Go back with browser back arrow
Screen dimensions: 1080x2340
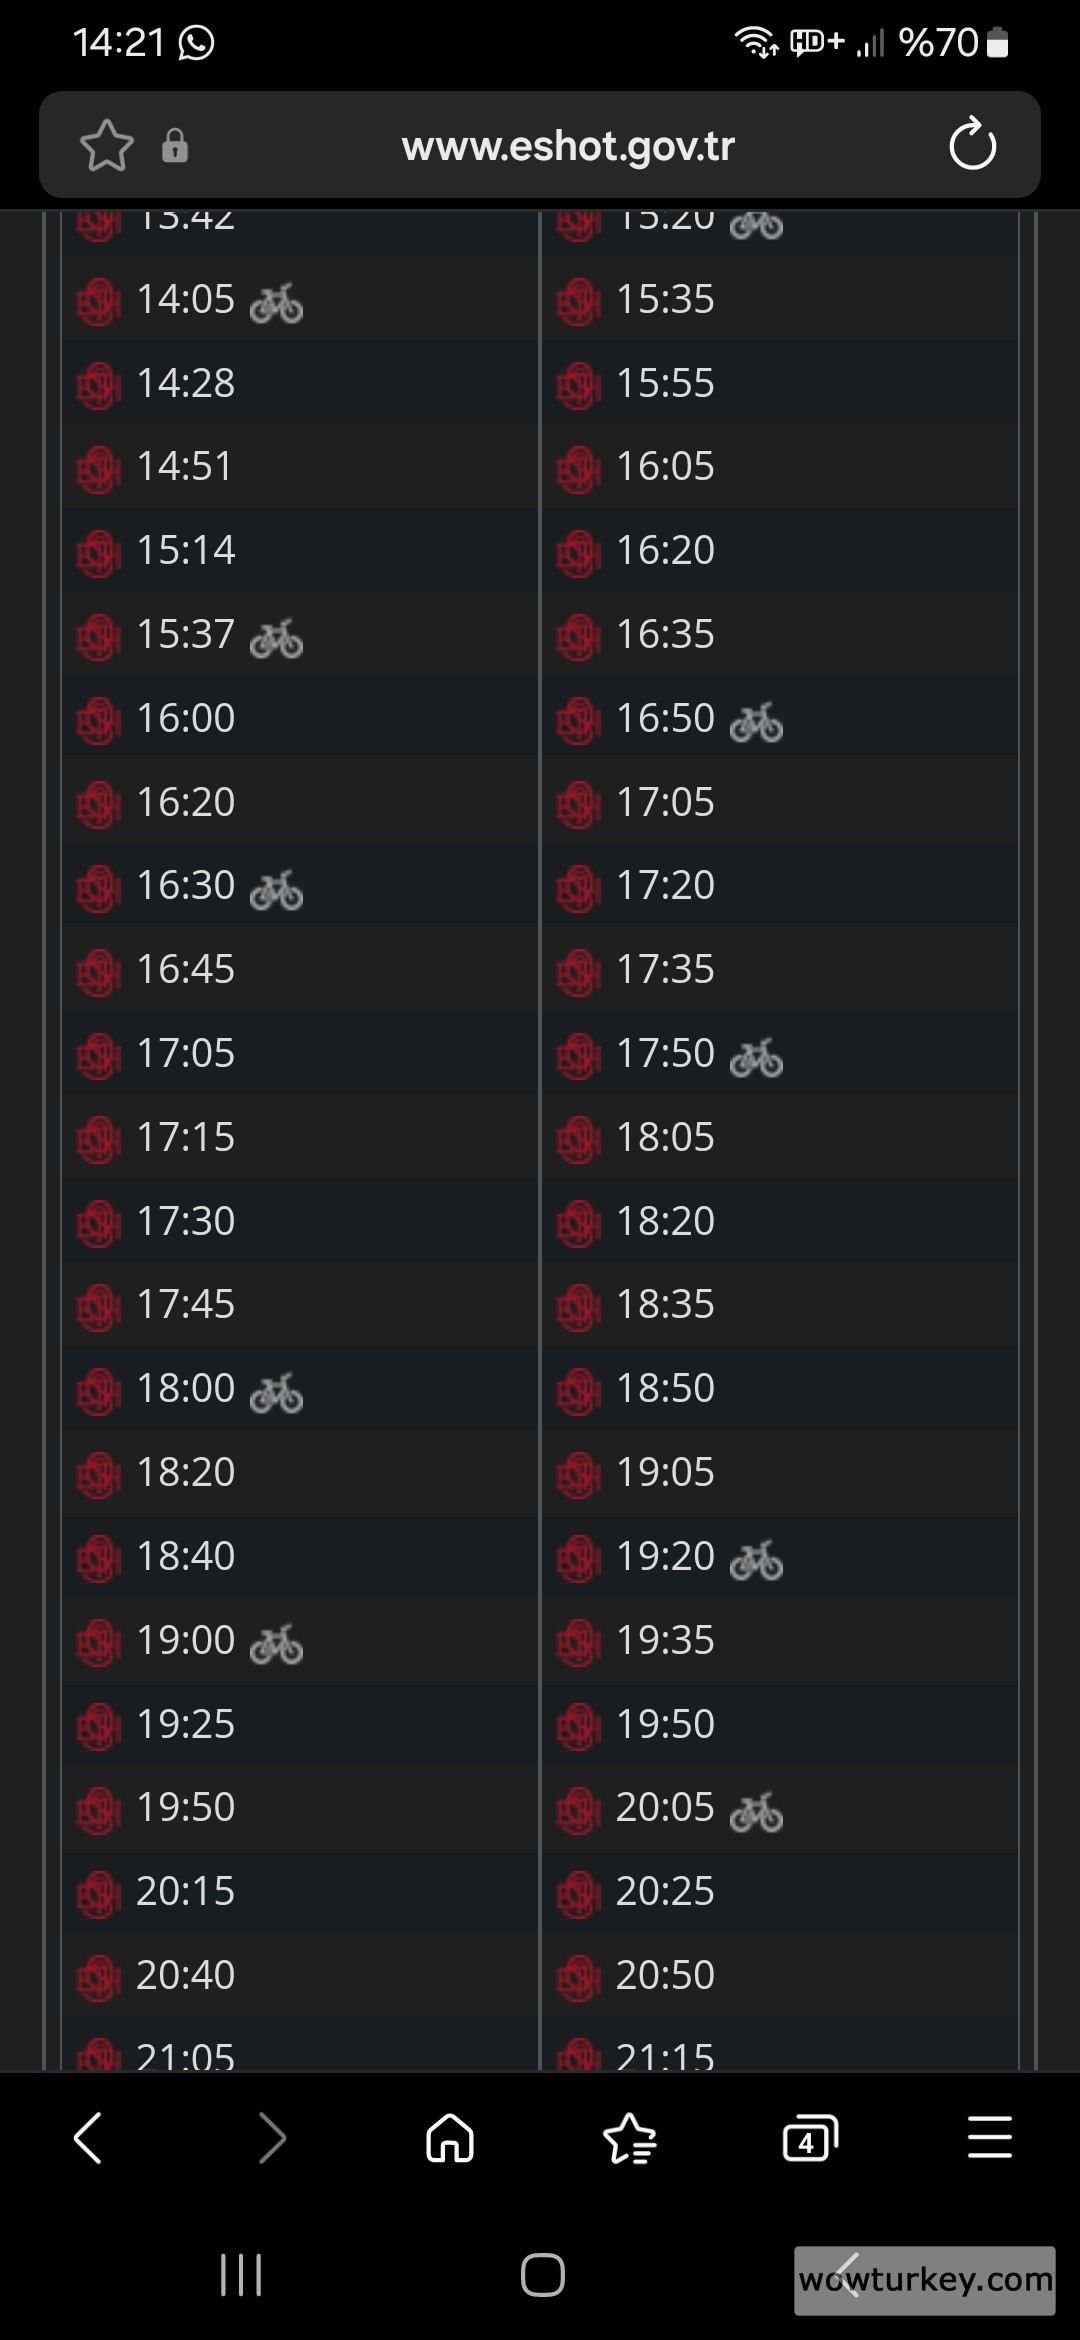(88, 2139)
